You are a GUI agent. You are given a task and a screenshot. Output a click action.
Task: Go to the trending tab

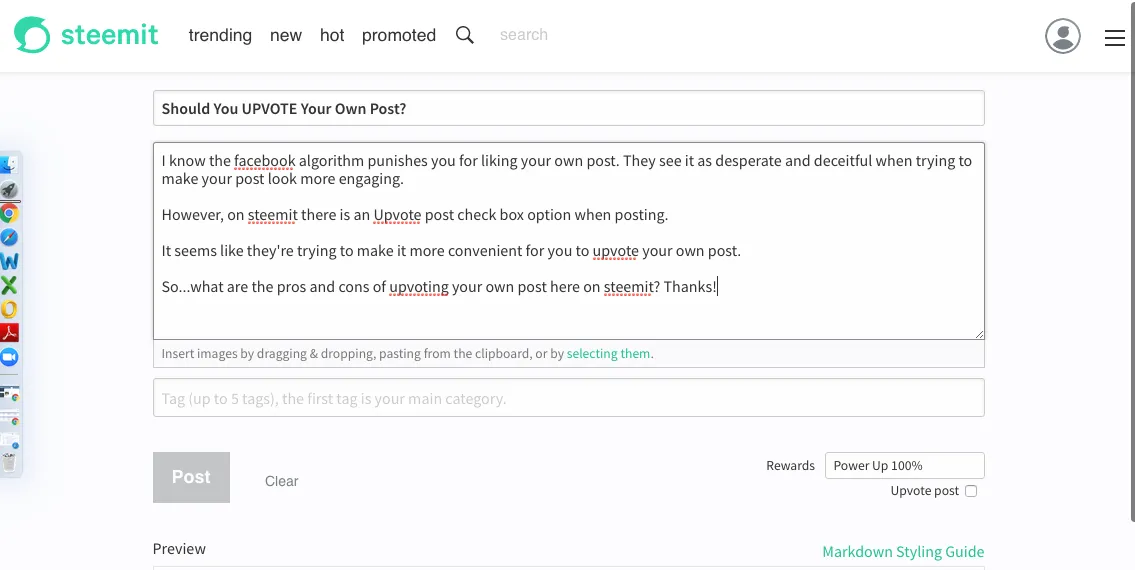click(220, 35)
